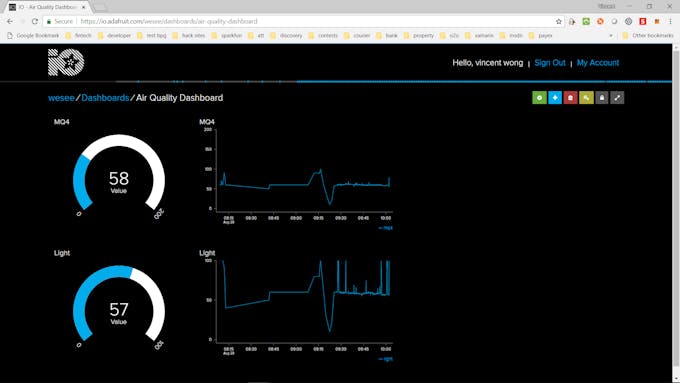Click the orange round extension icon
This screenshot has width=680, height=383.
(x=600, y=21)
